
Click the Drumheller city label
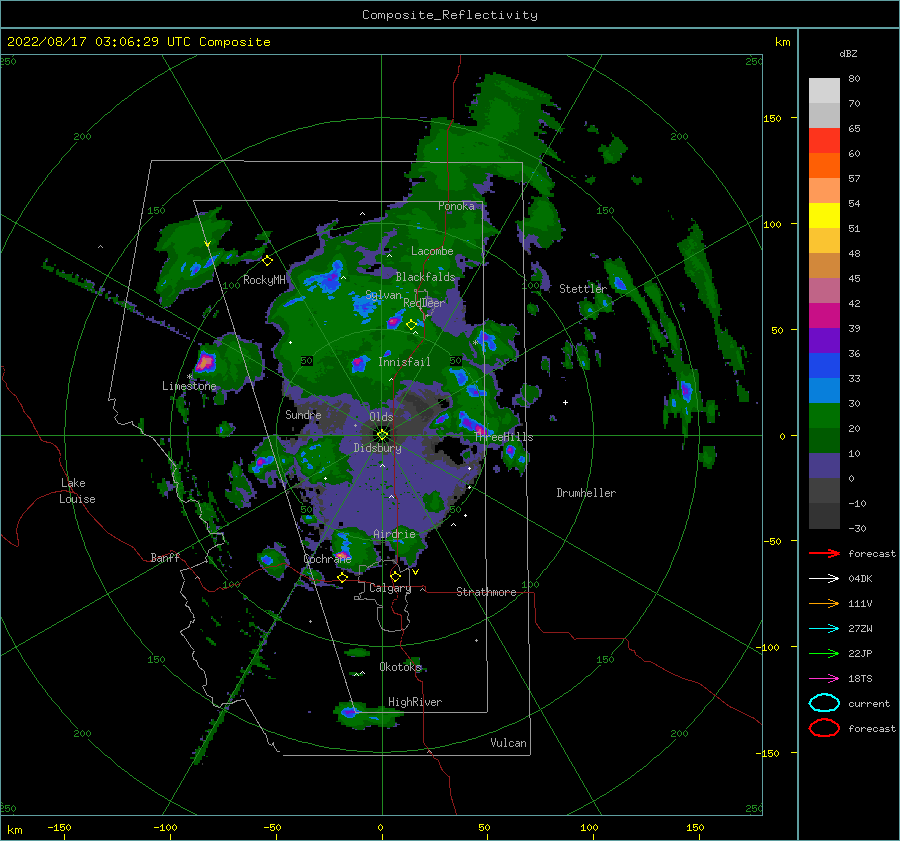586,493
